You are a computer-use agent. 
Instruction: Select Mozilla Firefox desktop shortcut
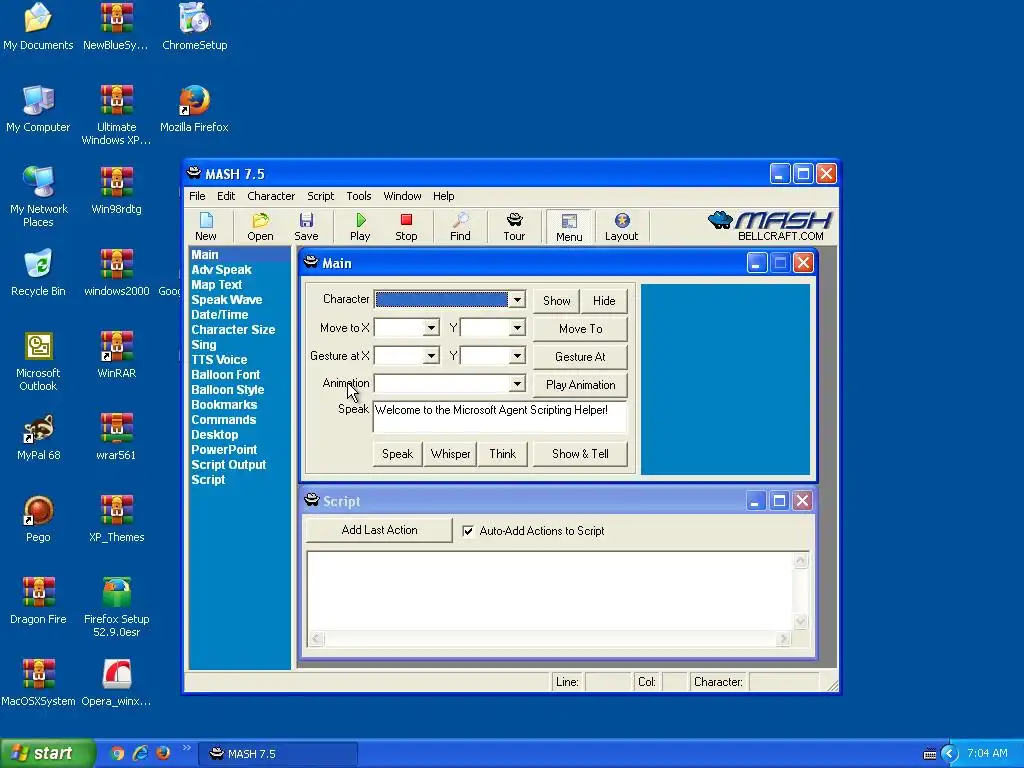click(x=194, y=108)
